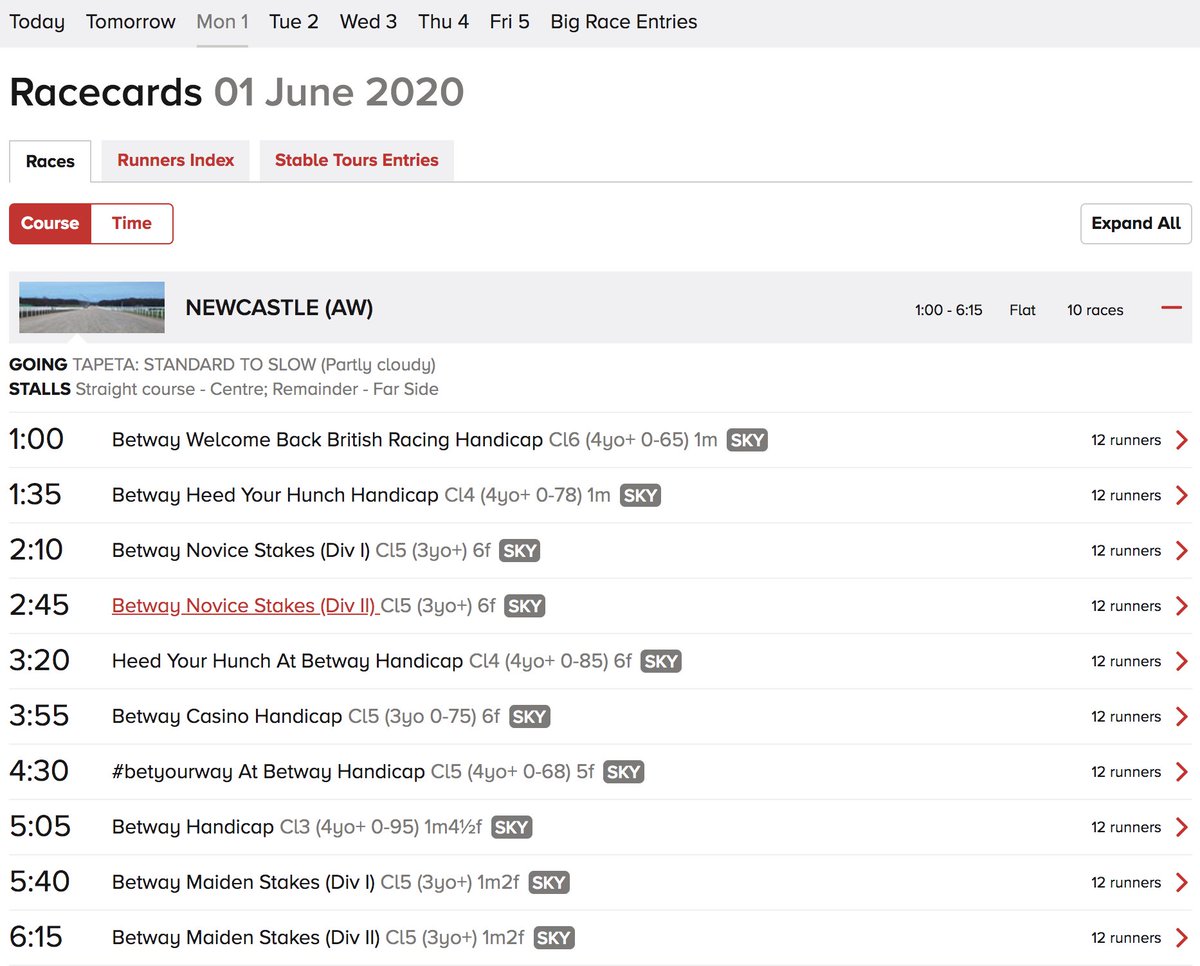The height and width of the screenshot is (966, 1200).
Task: Click the SKY badge on 5:40 race
Action: [549, 883]
